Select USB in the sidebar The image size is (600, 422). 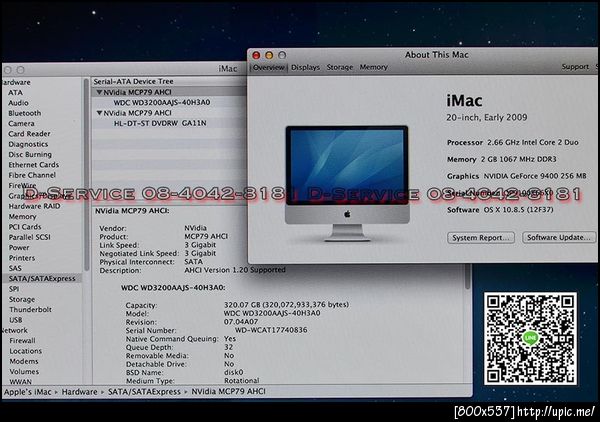point(16,320)
